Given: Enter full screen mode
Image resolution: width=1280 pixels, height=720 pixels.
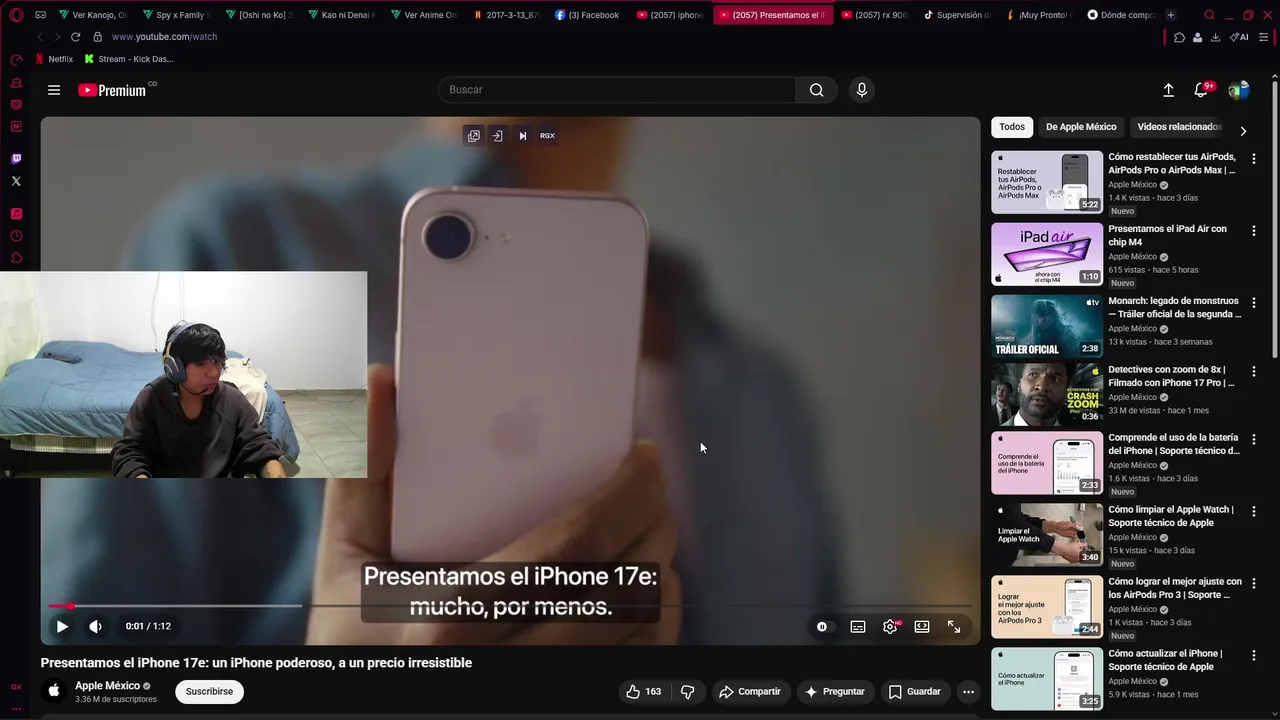Looking at the screenshot, I should [954, 626].
